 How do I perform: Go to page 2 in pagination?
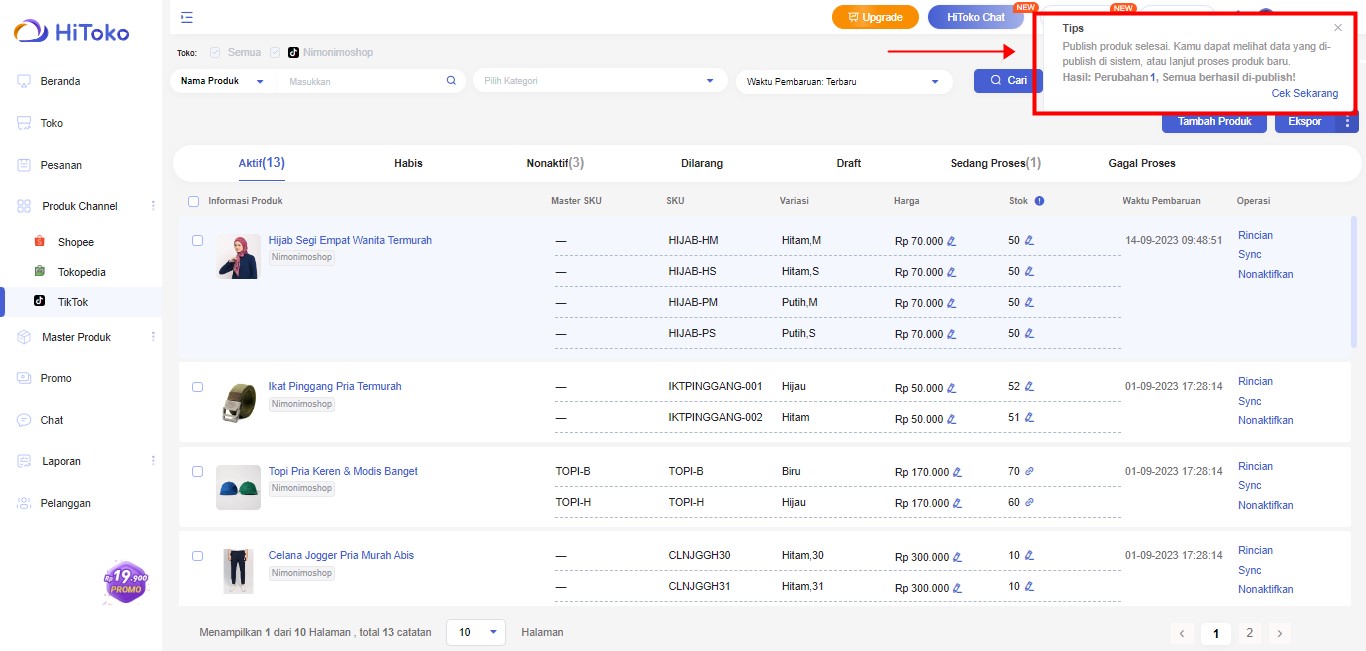coord(1249,633)
